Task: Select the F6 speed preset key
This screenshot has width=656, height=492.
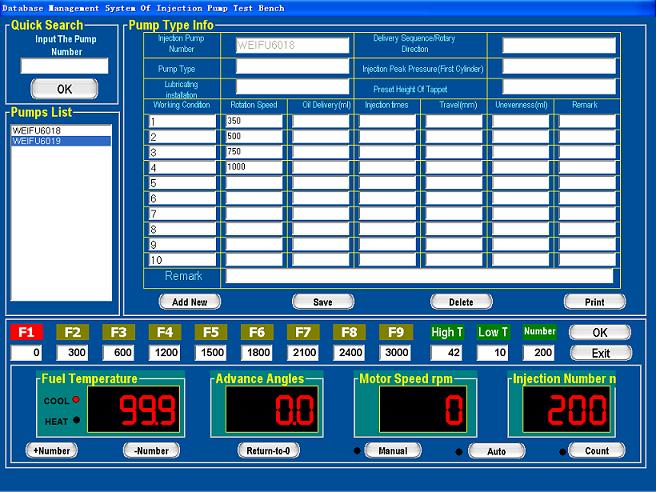Action: click(257, 332)
